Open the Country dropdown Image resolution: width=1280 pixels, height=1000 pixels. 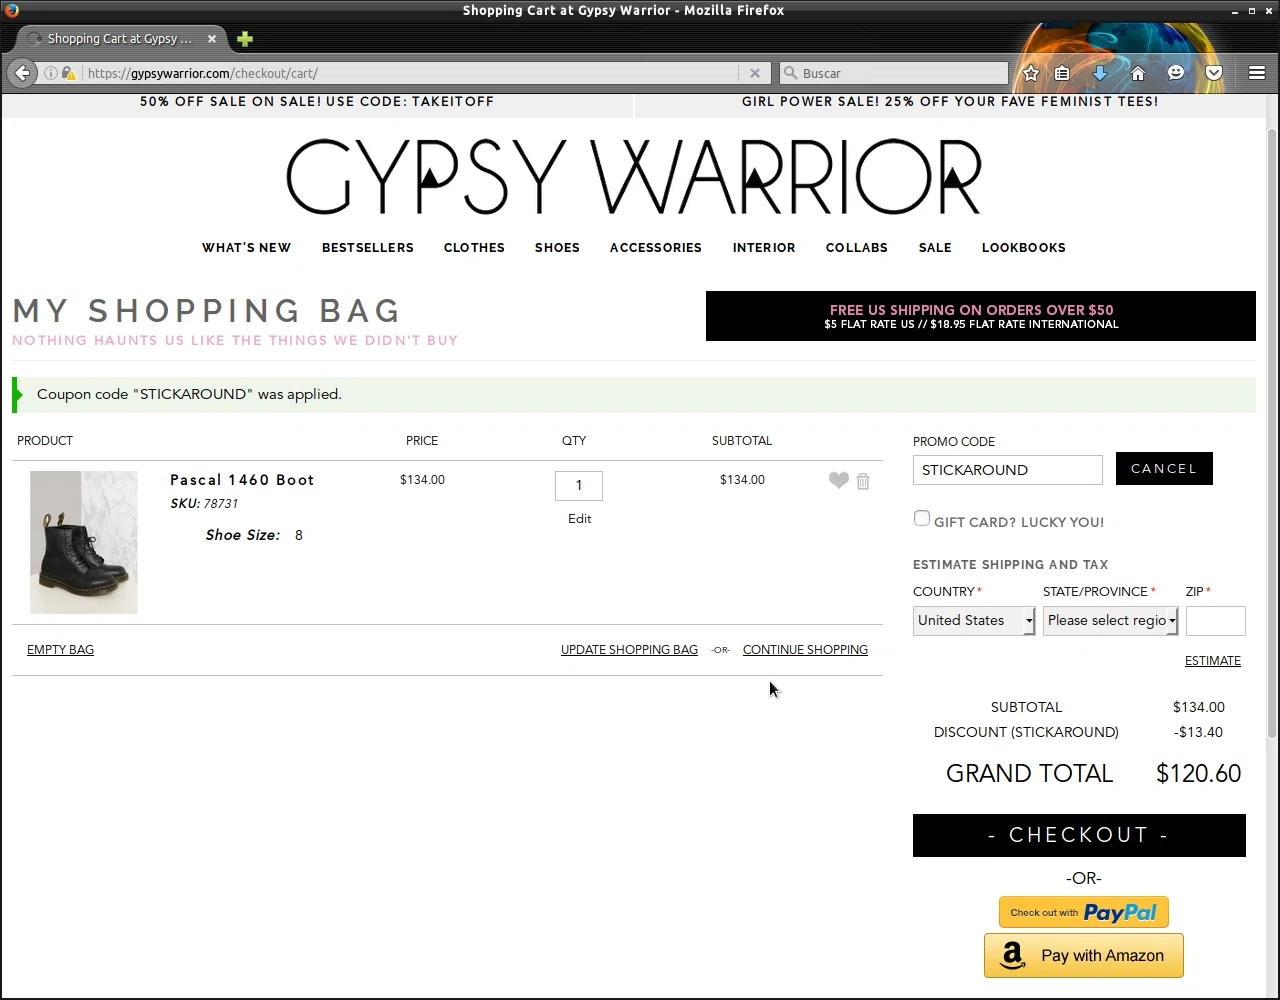point(974,621)
